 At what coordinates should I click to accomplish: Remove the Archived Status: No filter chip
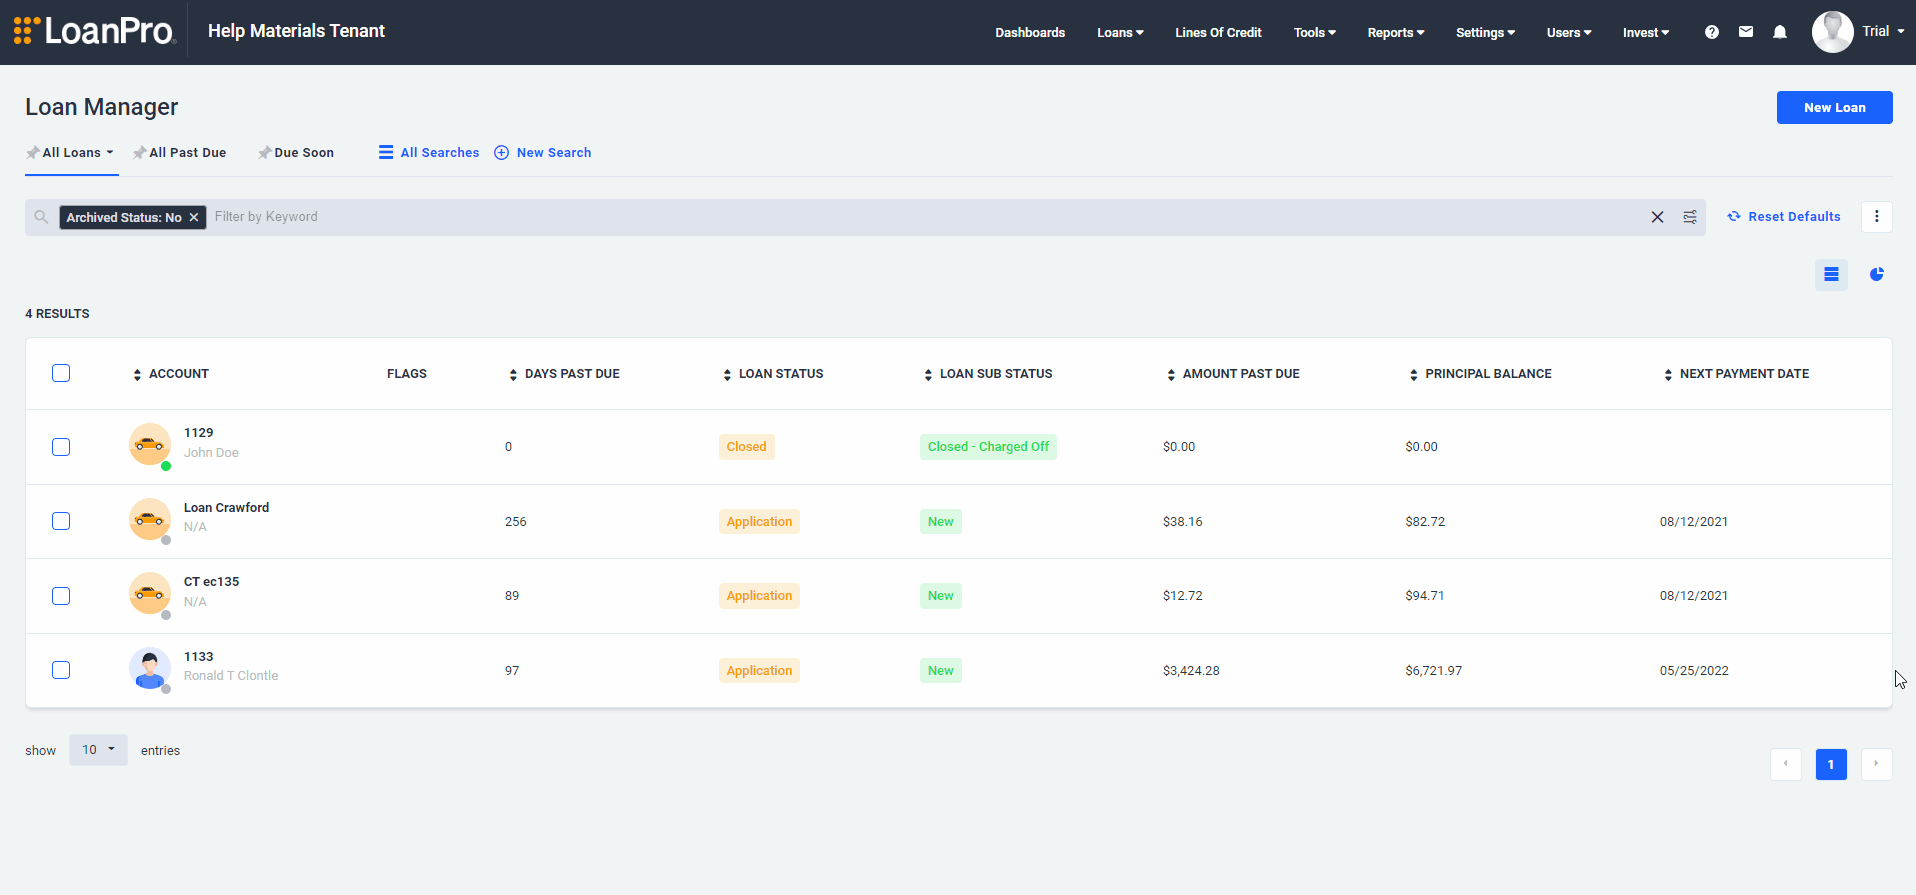point(194,217)
